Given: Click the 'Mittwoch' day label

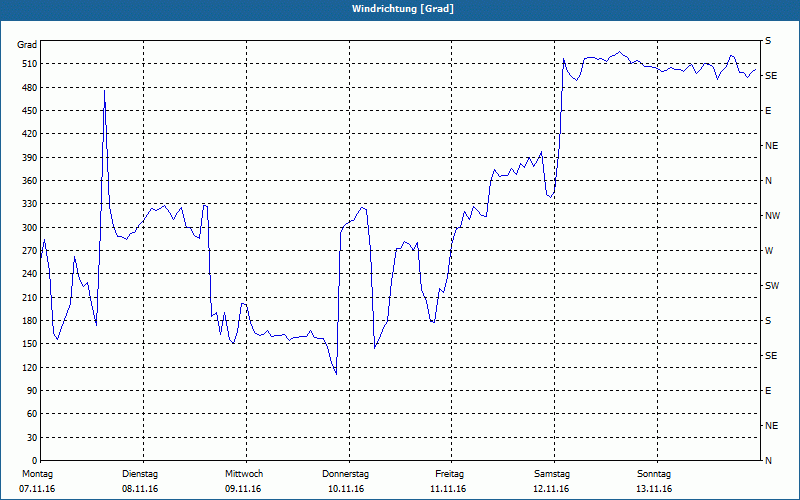Looking at the screenshot, I should [x=244, y=474].
